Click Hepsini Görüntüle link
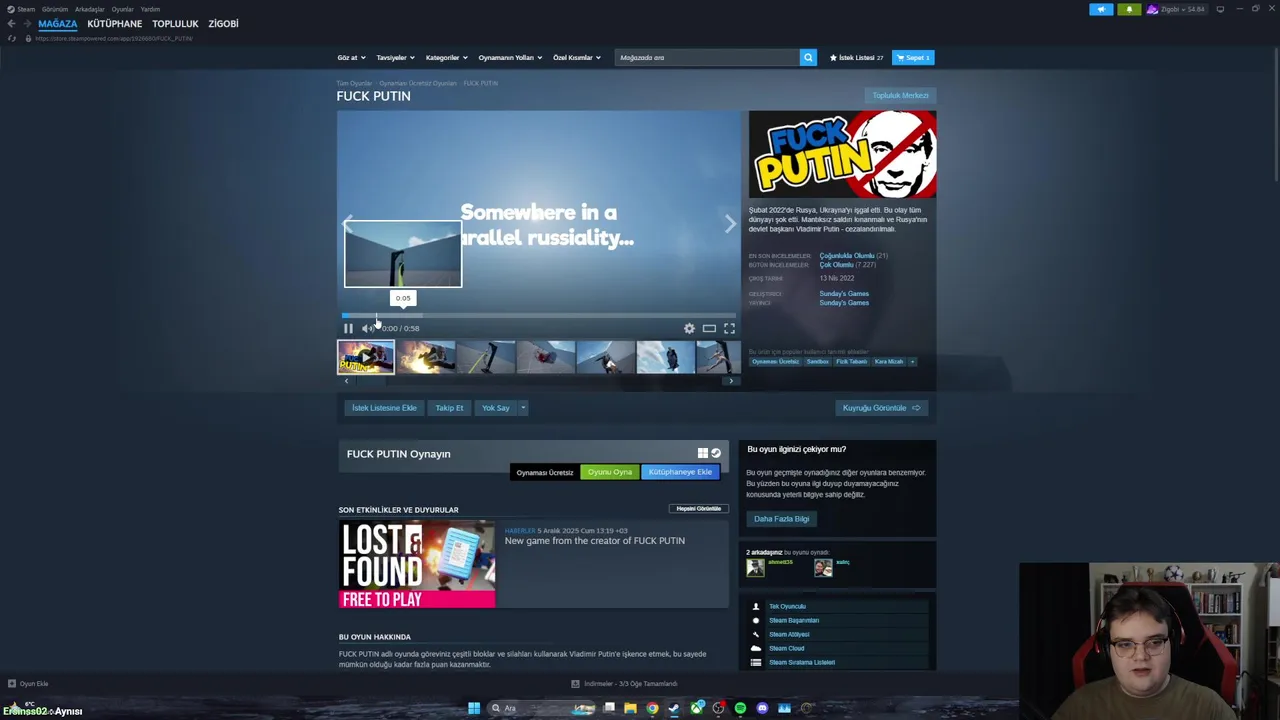The height and width of the screenshot is (720, 1280). coord(698,508)
